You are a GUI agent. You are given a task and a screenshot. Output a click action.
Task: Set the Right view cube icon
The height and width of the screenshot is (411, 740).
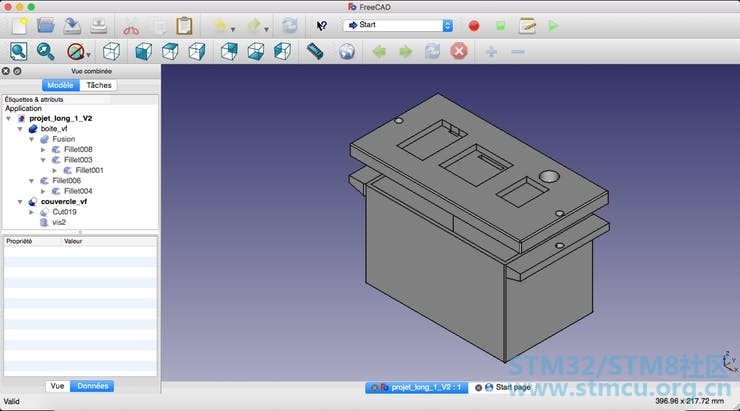point(197,51)
